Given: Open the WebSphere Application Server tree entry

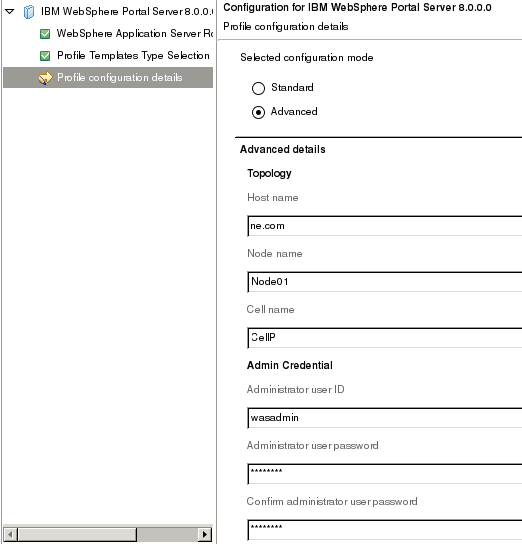Looking at the screenshot, I should coord(135,33).
